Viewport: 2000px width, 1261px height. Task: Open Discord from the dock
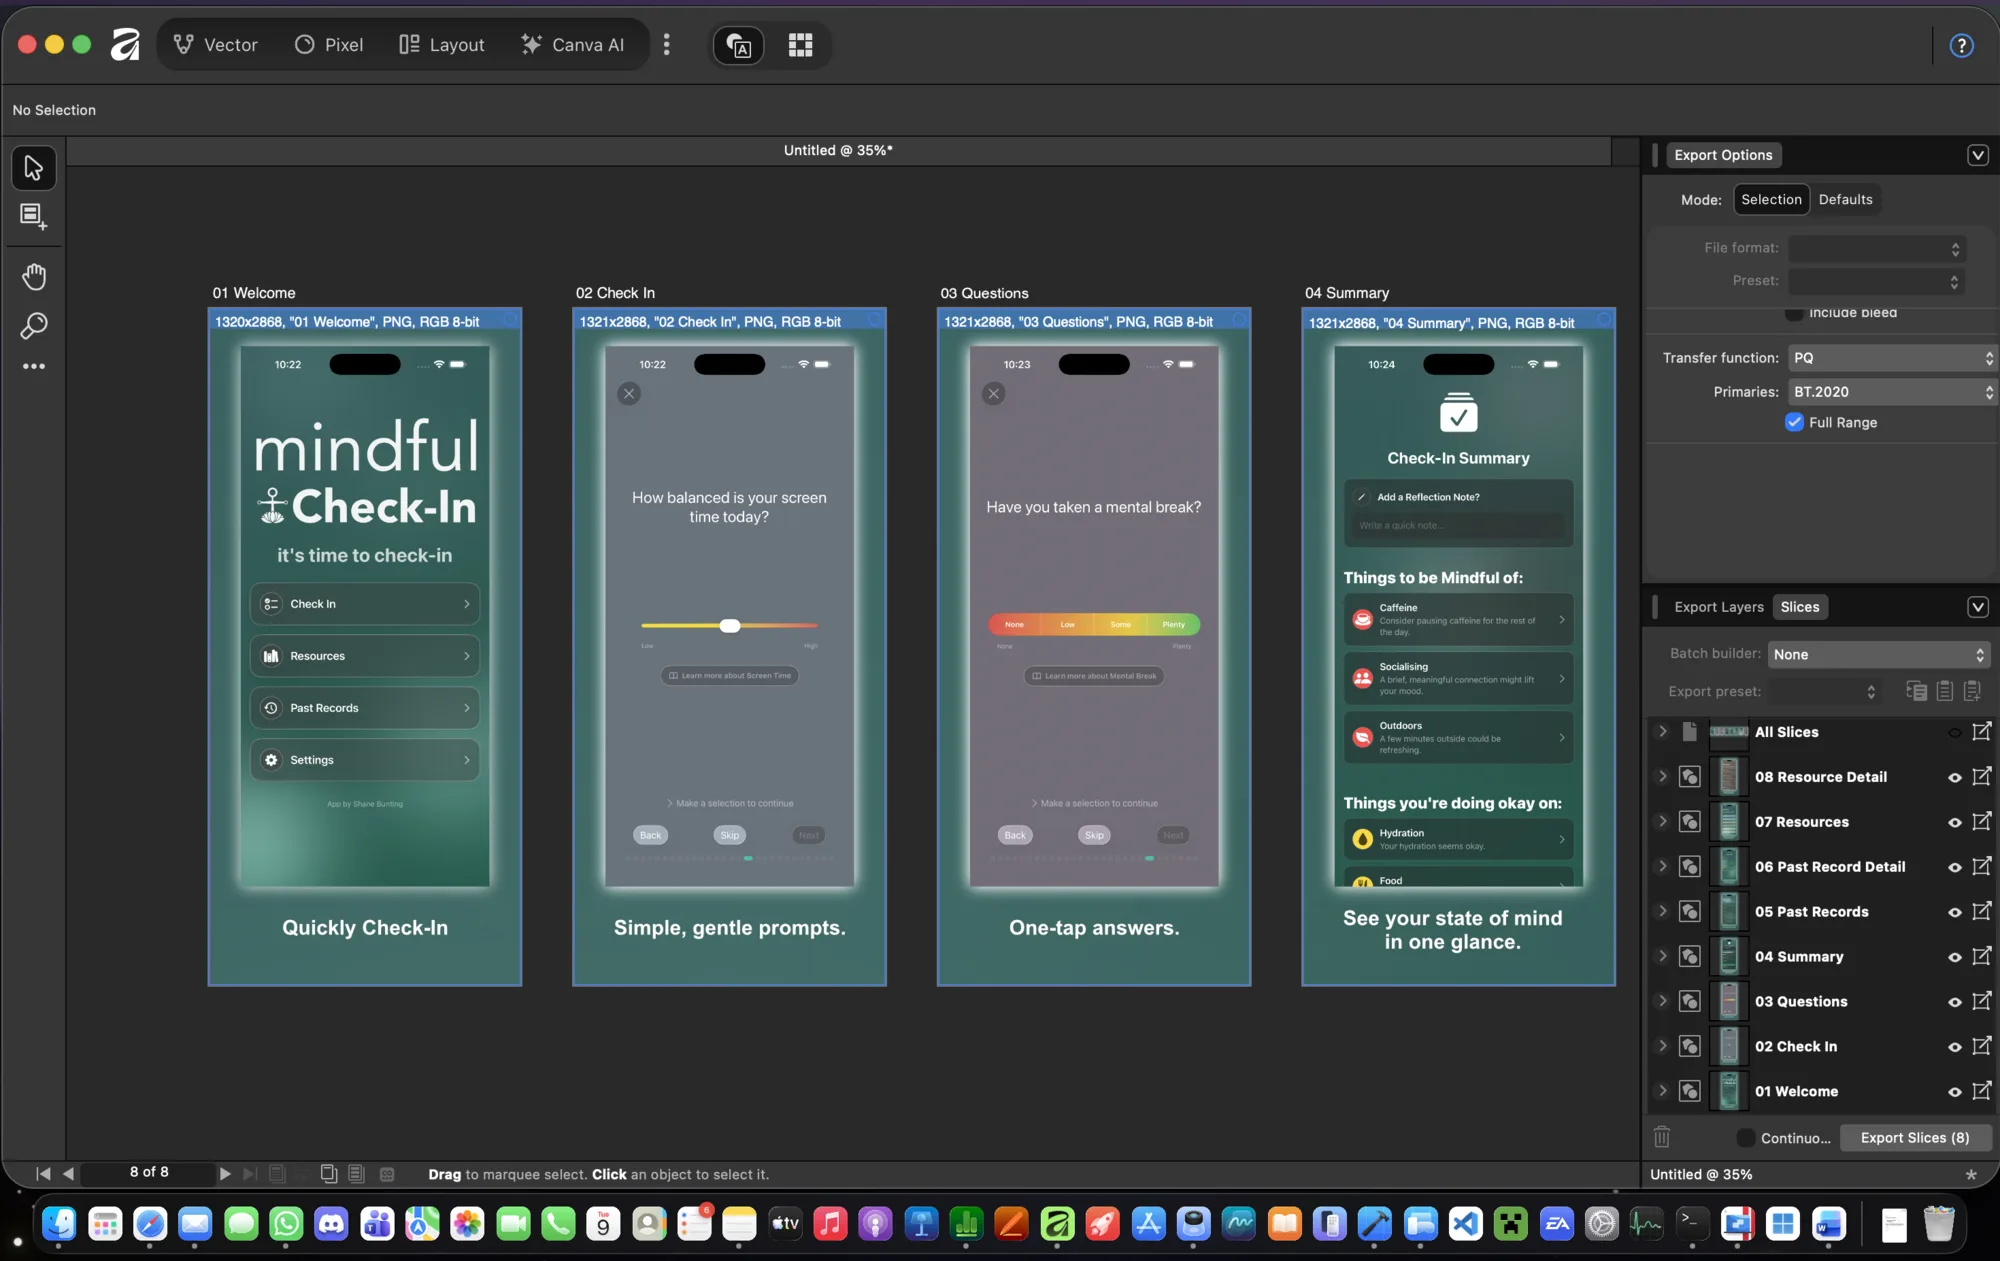tap(331, 1223)
